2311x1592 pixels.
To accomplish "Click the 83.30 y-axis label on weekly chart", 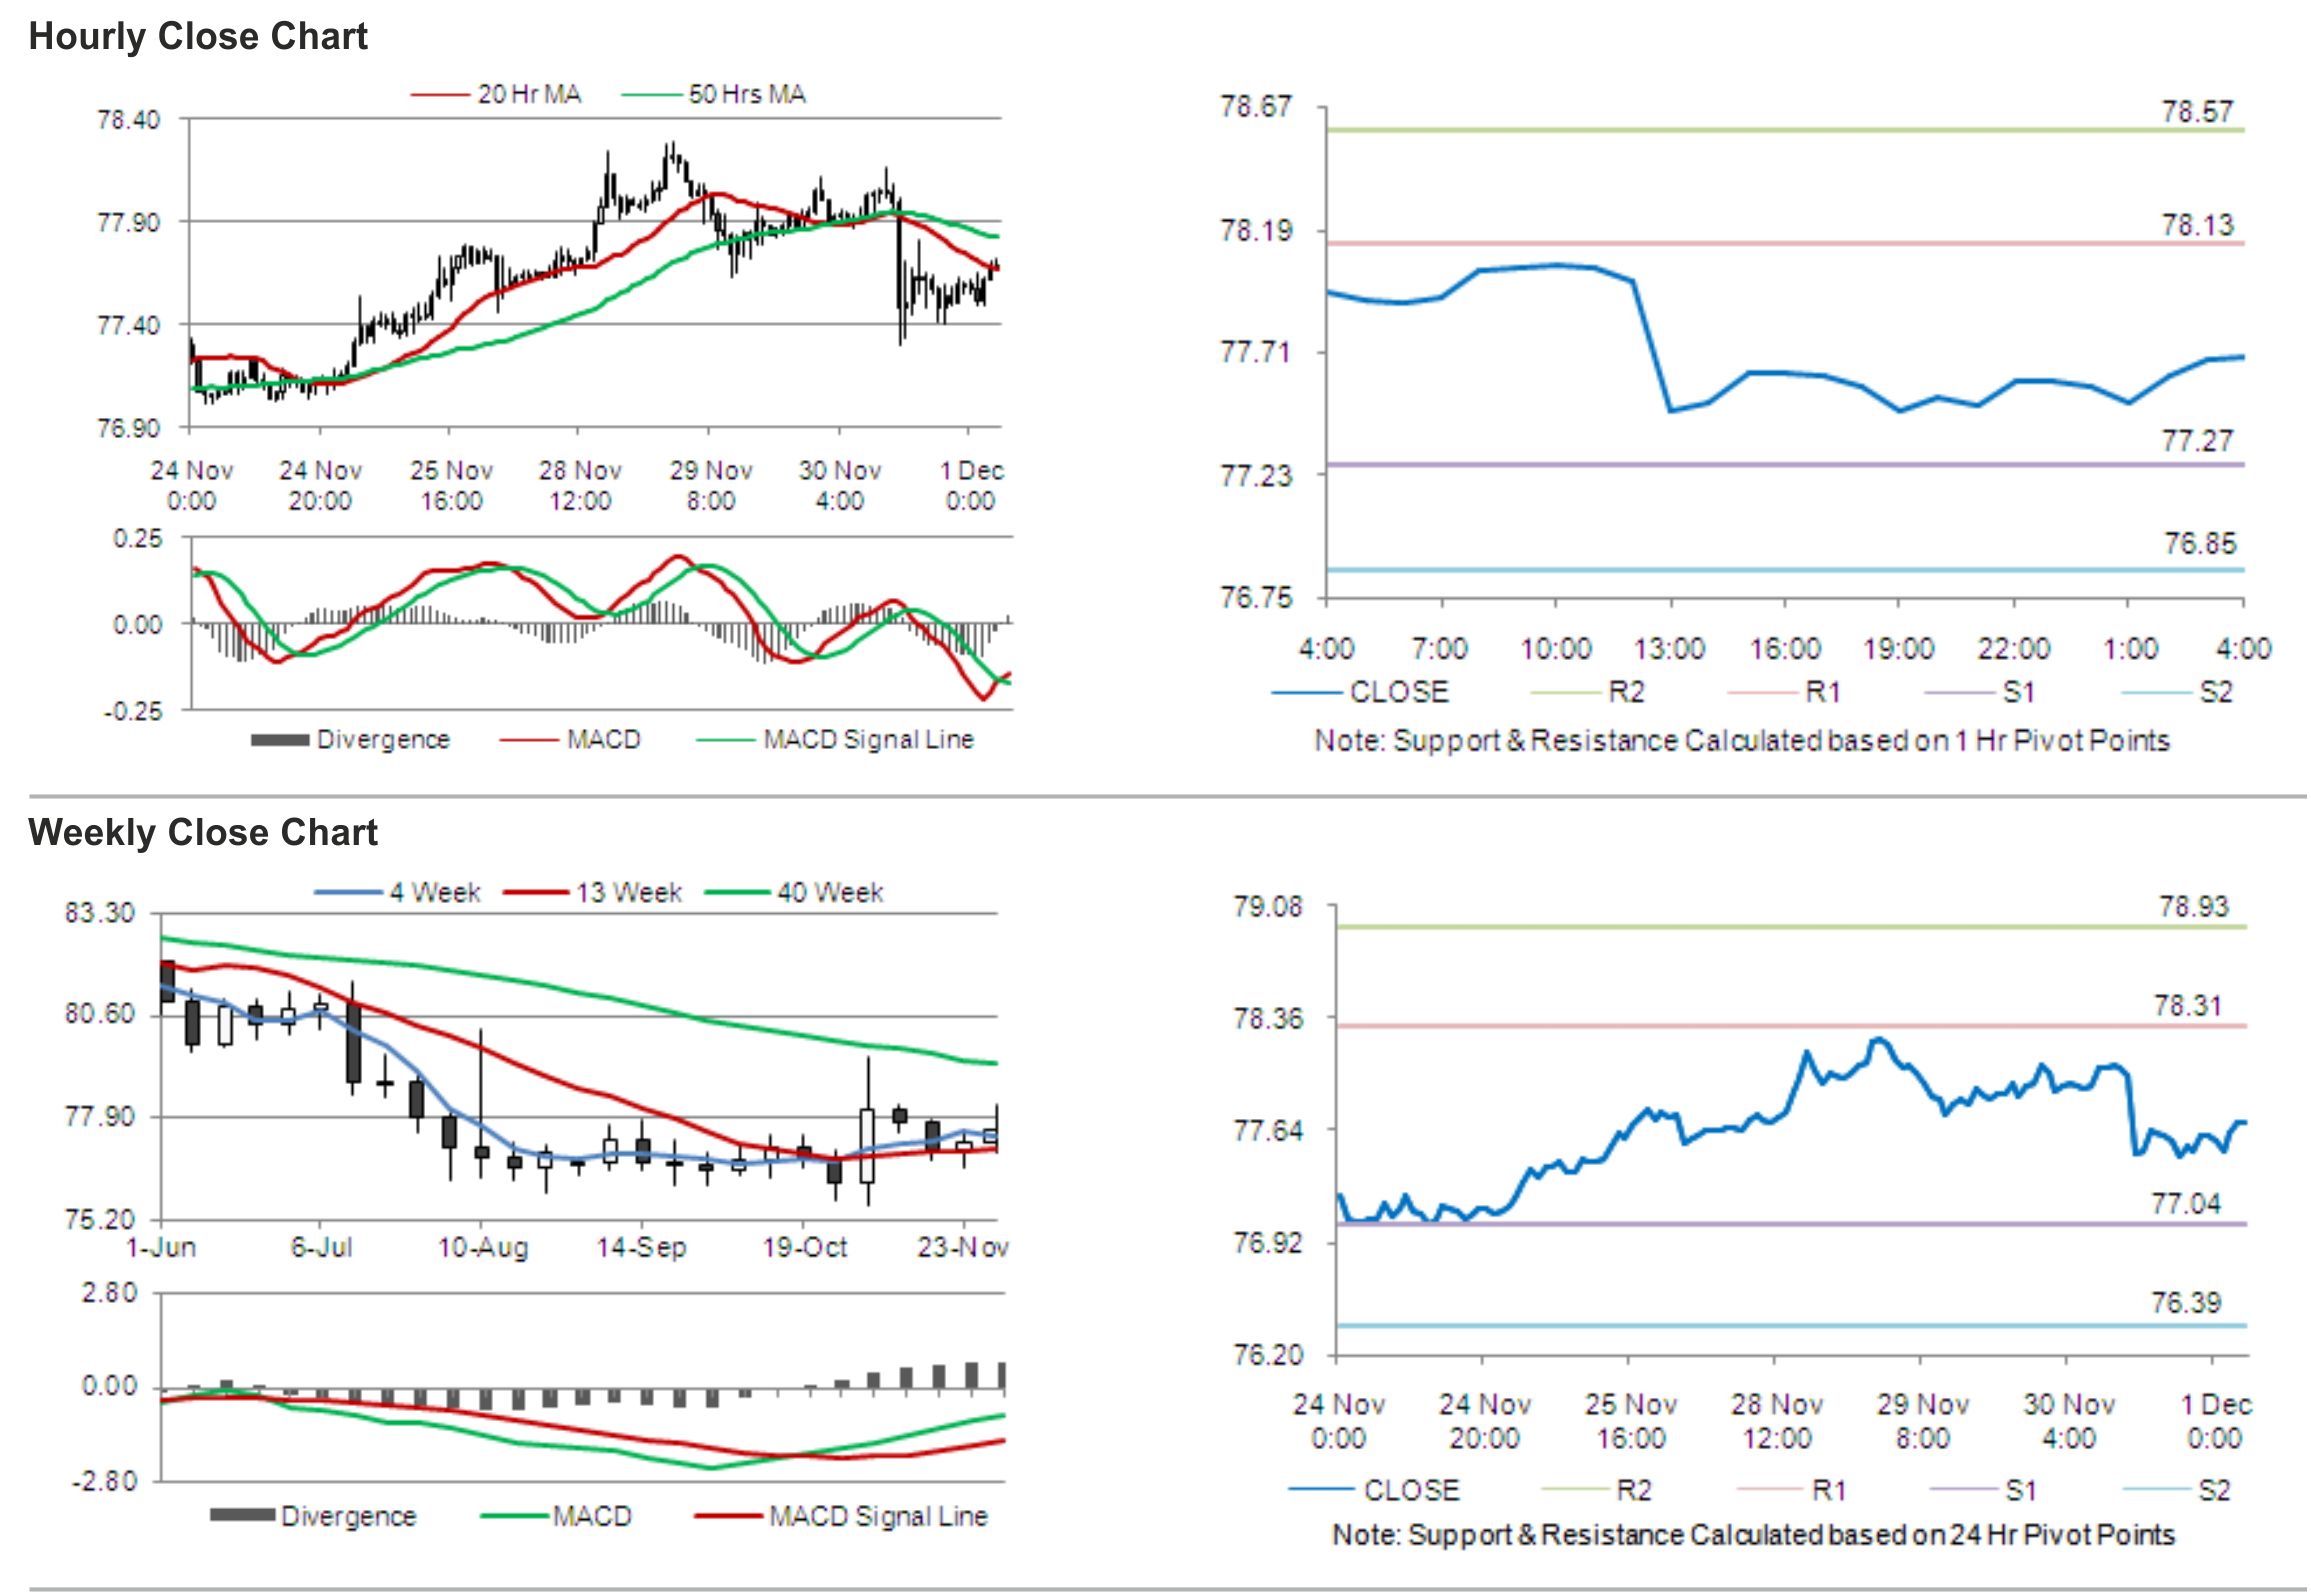I will coord(99,913).
